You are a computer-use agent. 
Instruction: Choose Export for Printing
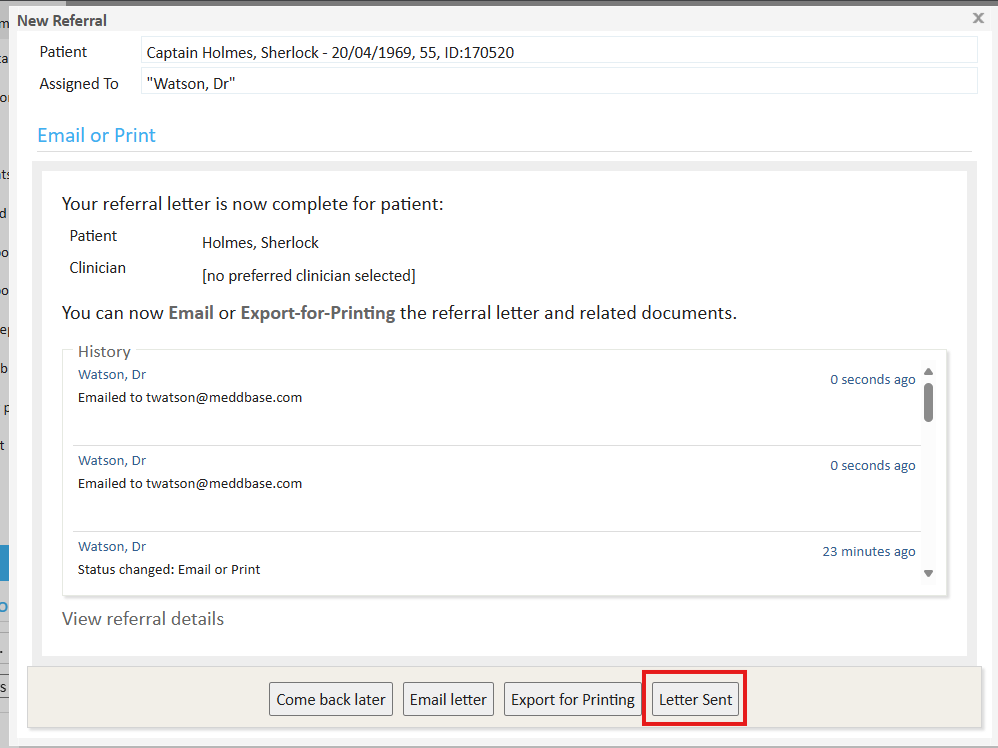pyautogui.click(x=573, y=700)
